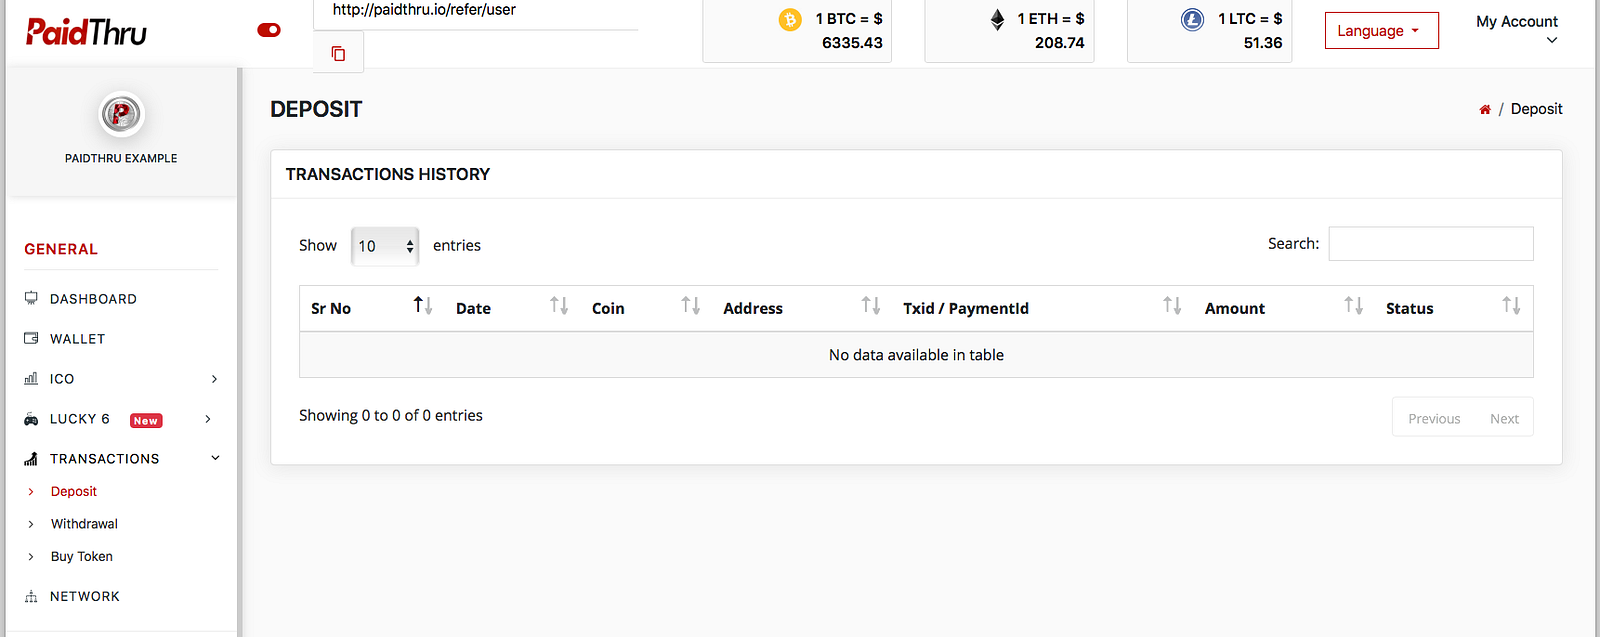This screenshot has width=1600, height=637.
Task: Open the show entries count dropdown
Action: 385,246
